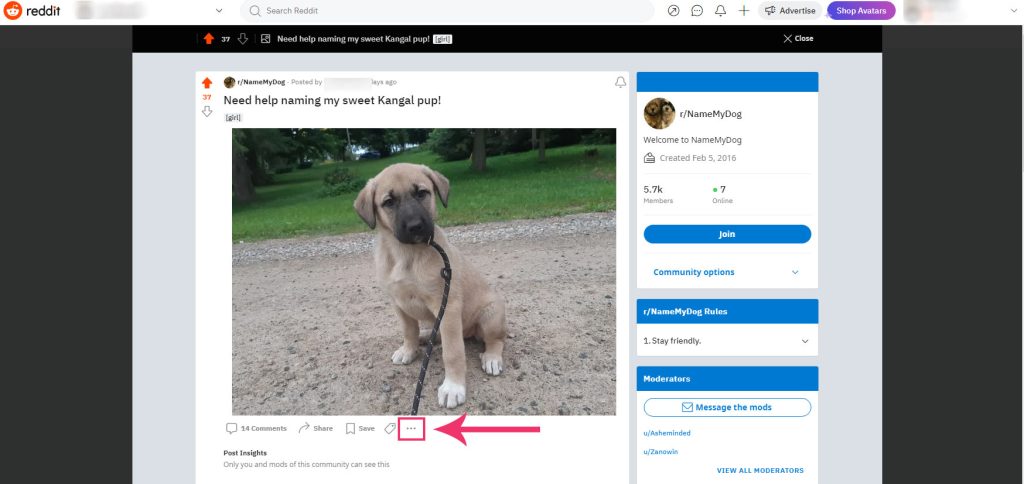This screenshot has width=1024, height=484.
Task: Click the three-dot more options button
Action: pyautogui.click(x=411, y=428)
